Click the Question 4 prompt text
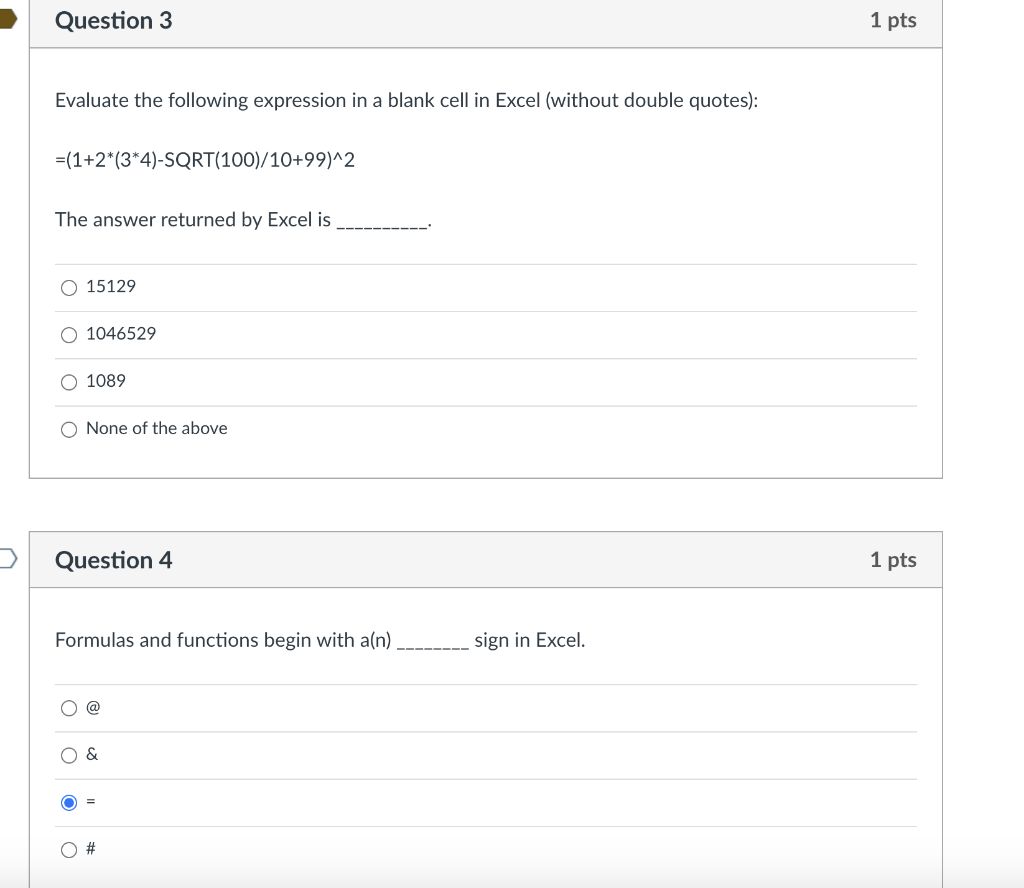 click(322, 640)
